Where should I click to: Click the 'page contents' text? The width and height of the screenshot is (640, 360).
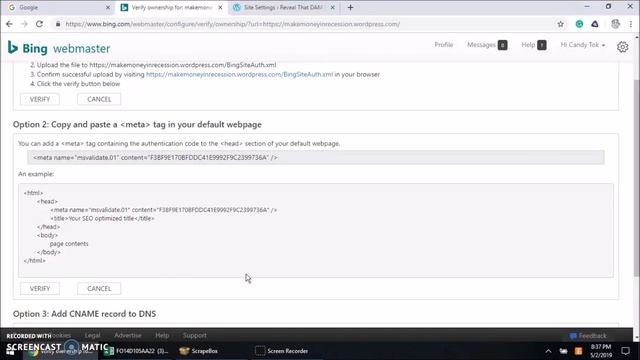[69, 244]
